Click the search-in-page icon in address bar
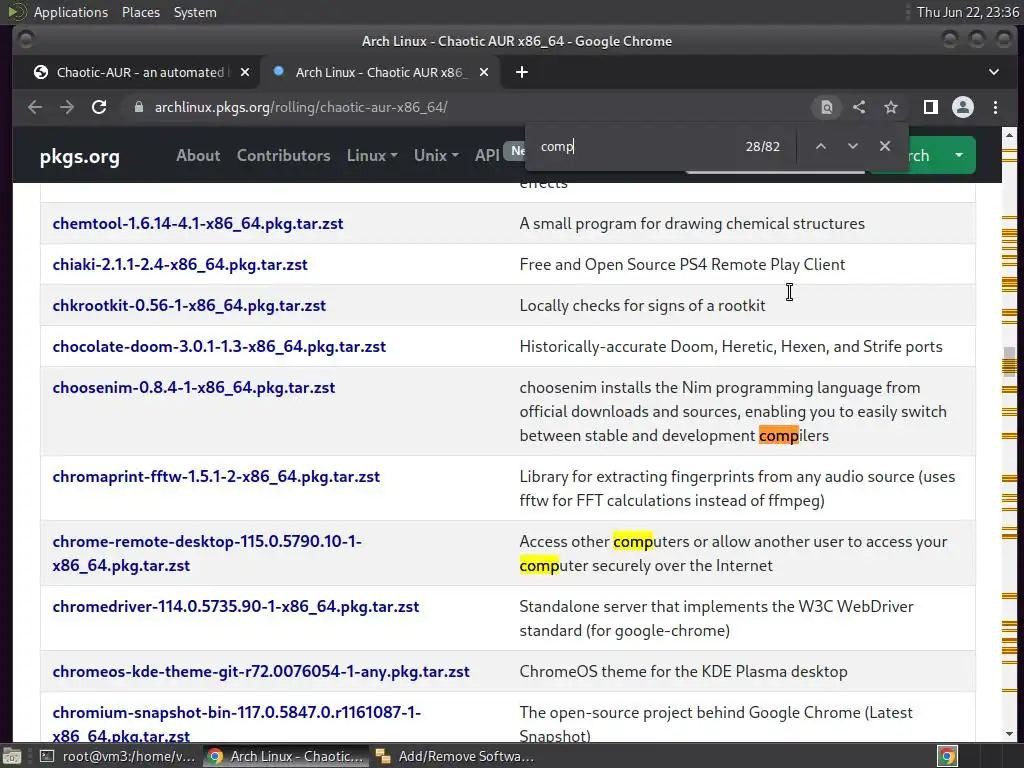Image resolution: width=1024 pixels, height=768 pixels. (826, 107)
